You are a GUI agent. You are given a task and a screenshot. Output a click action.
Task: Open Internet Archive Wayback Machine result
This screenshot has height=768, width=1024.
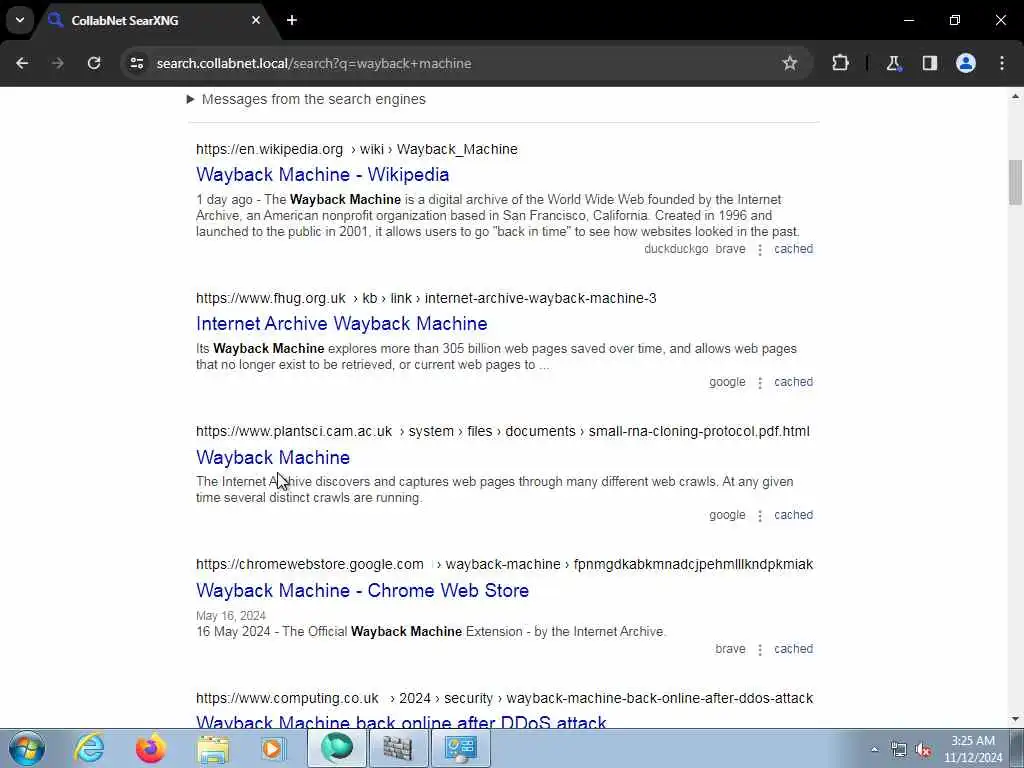pos(342,323)
